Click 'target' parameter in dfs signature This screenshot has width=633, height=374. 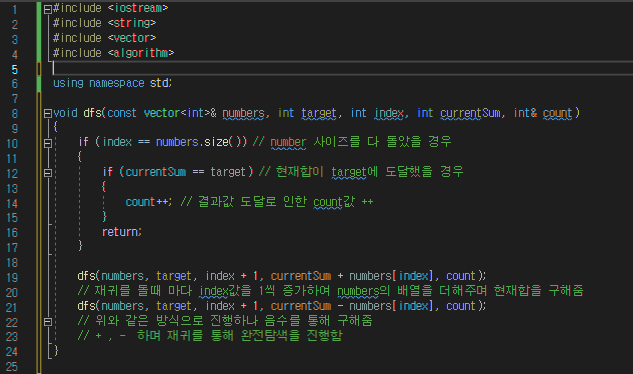[319, 113]
